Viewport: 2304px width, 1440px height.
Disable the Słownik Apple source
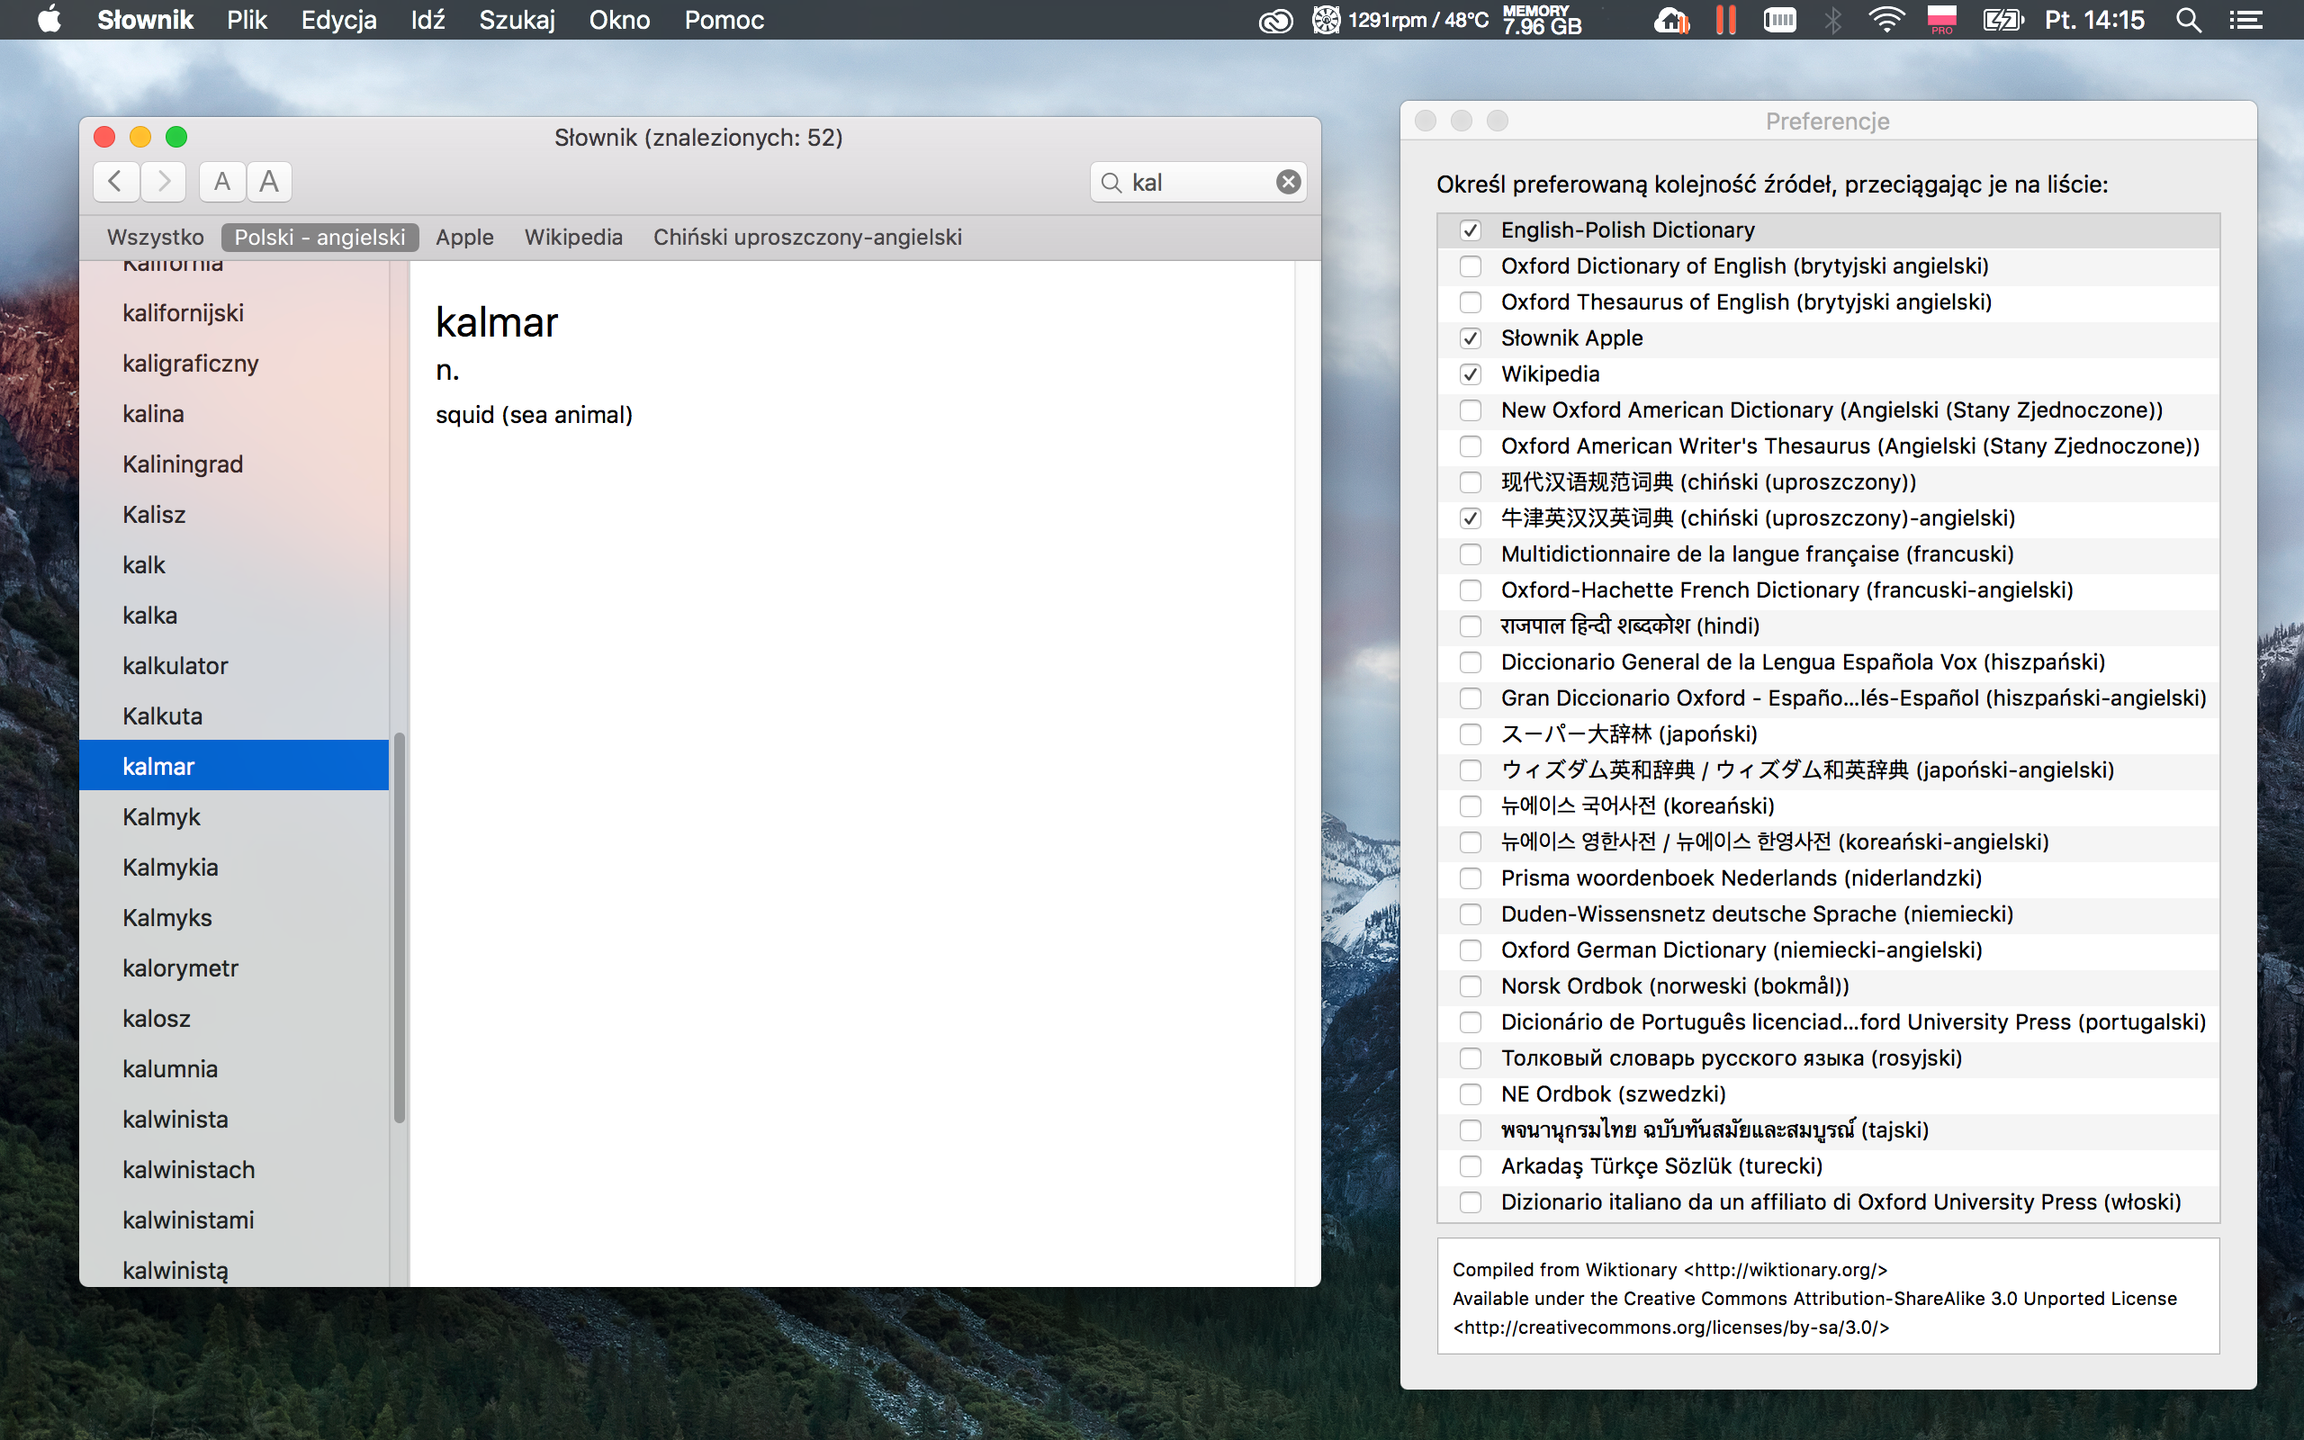click(x=1470, y=338)
